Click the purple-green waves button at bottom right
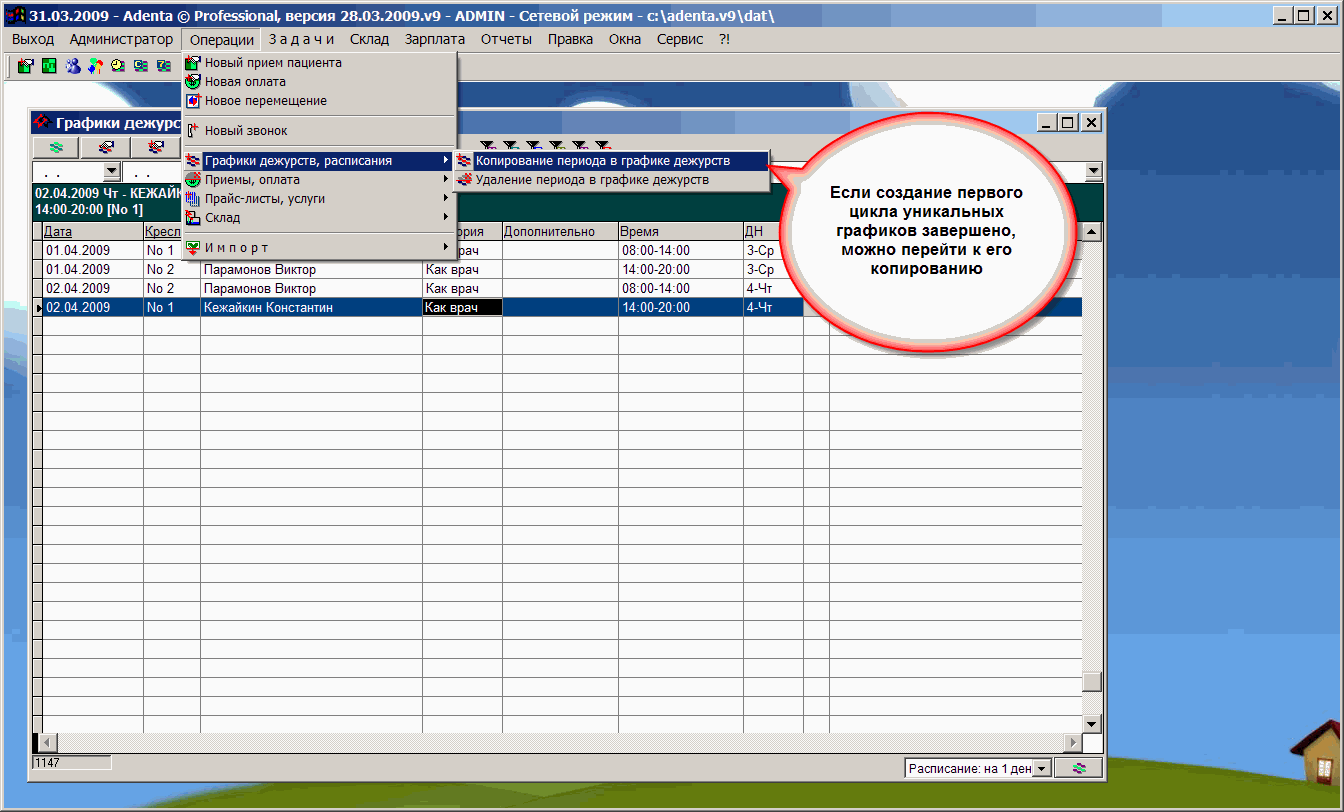 [1079, 768]
